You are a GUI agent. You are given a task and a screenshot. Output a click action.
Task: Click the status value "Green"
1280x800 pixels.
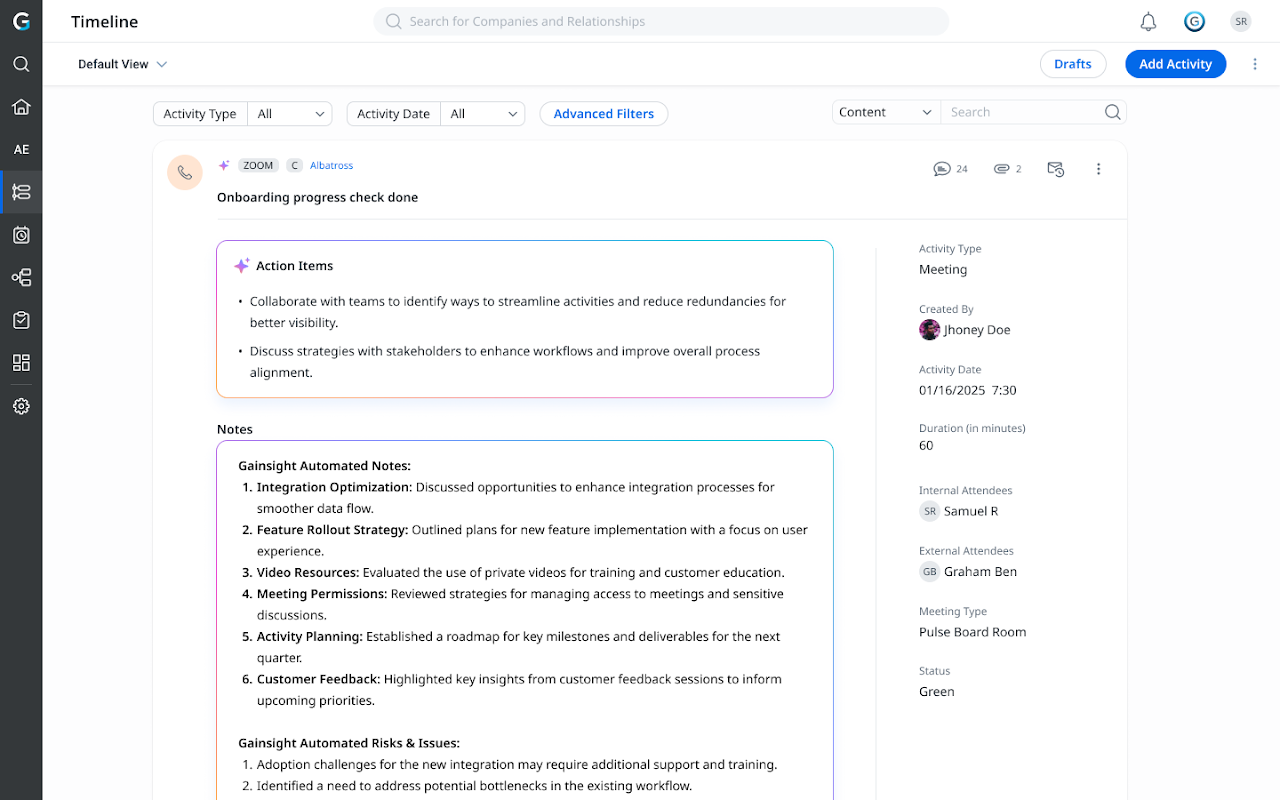tap(937, 692)
